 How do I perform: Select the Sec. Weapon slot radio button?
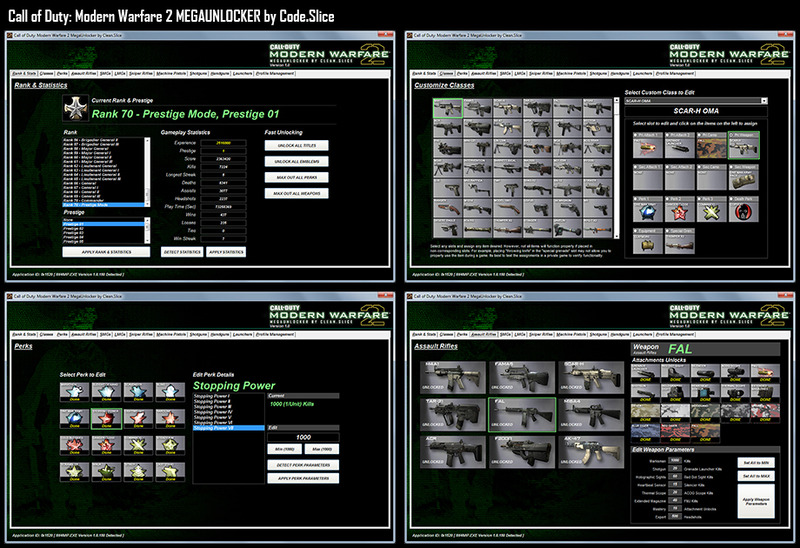coord(731,167)
